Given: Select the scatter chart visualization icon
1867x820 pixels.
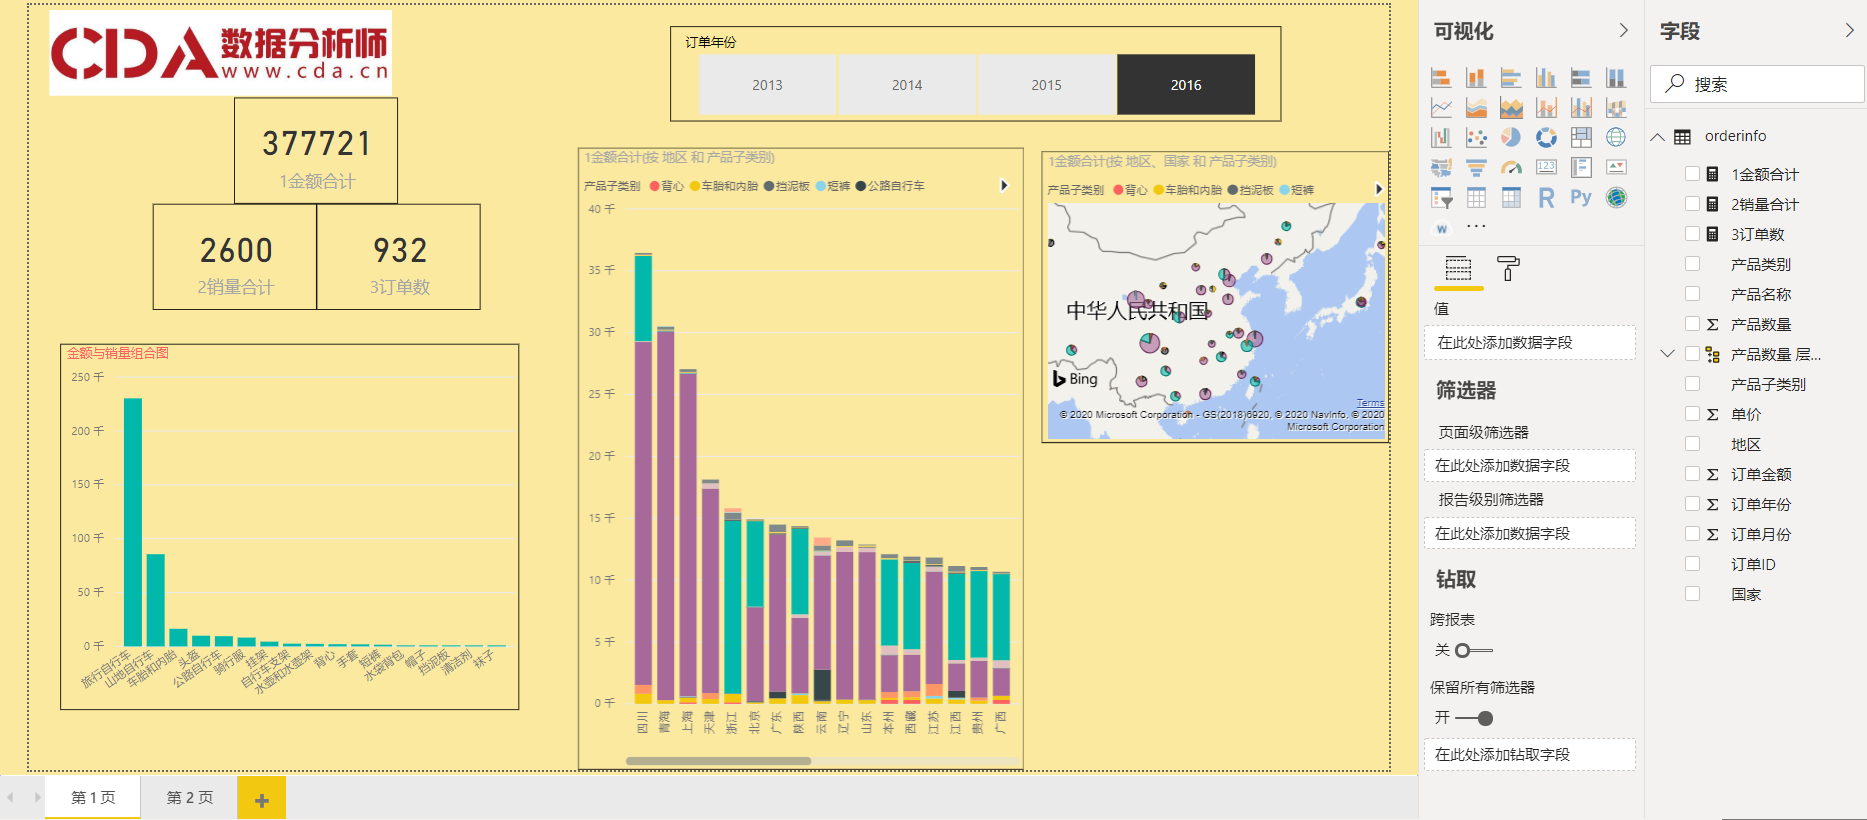Looking at the screenshot, I should point(1476,137).
